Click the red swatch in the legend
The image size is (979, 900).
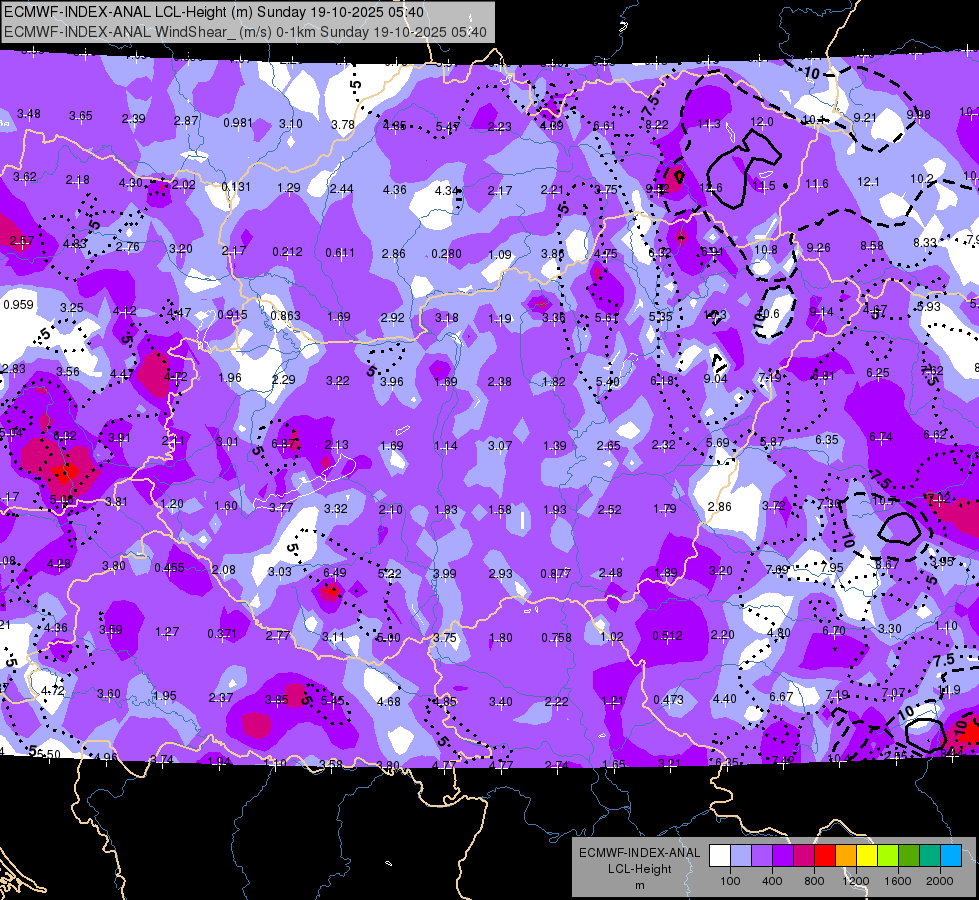825,856
